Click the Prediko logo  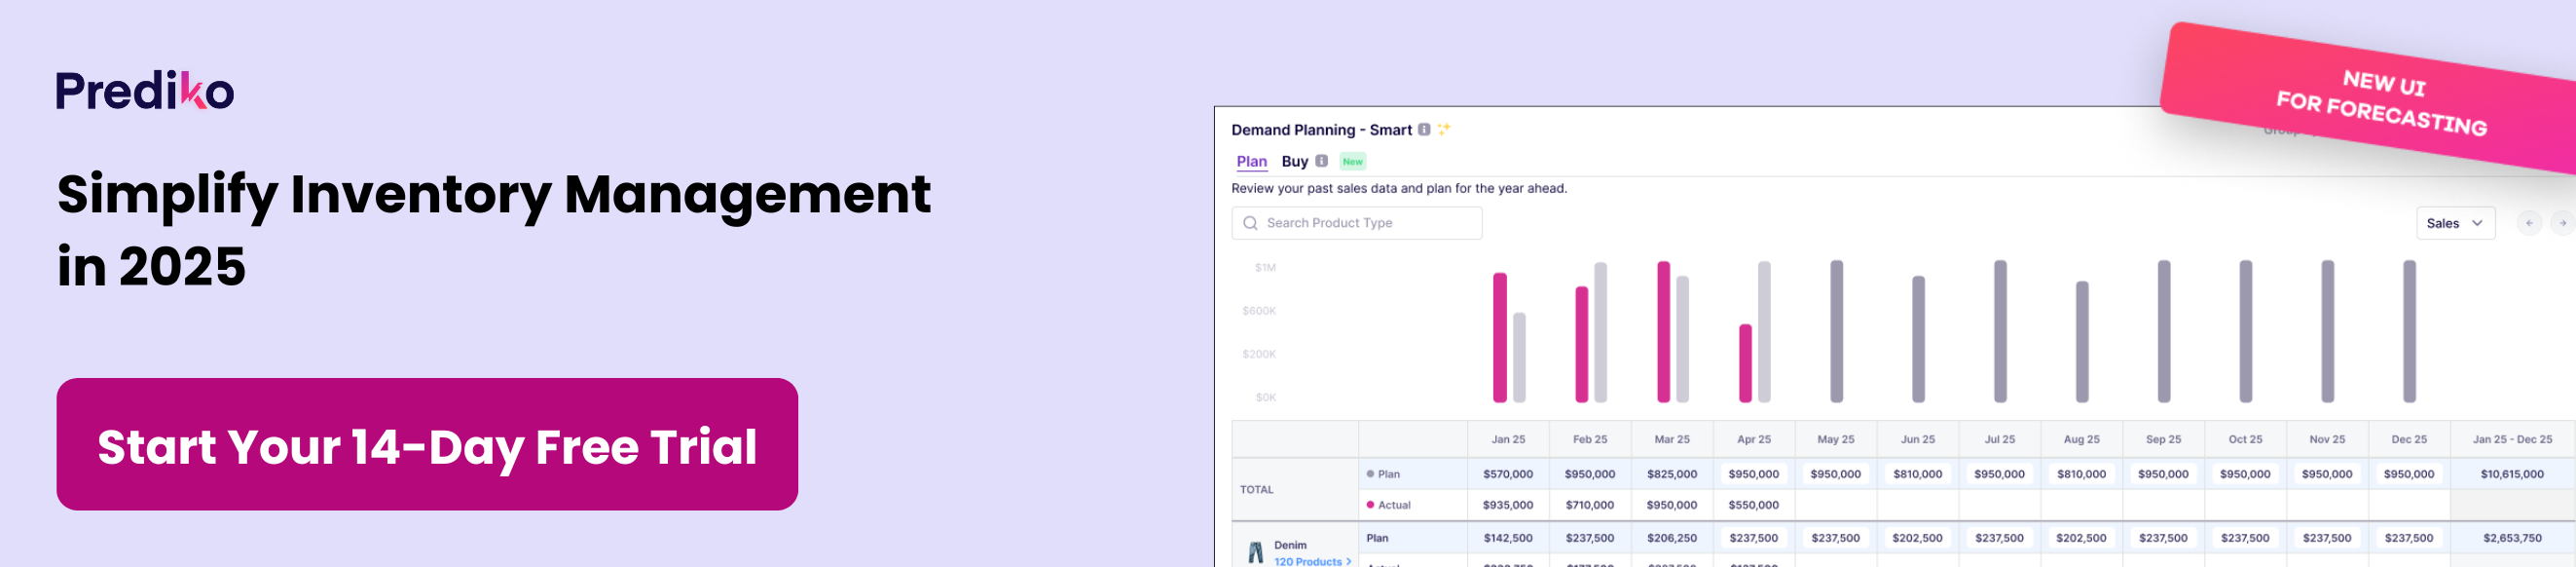pos(145,90)
